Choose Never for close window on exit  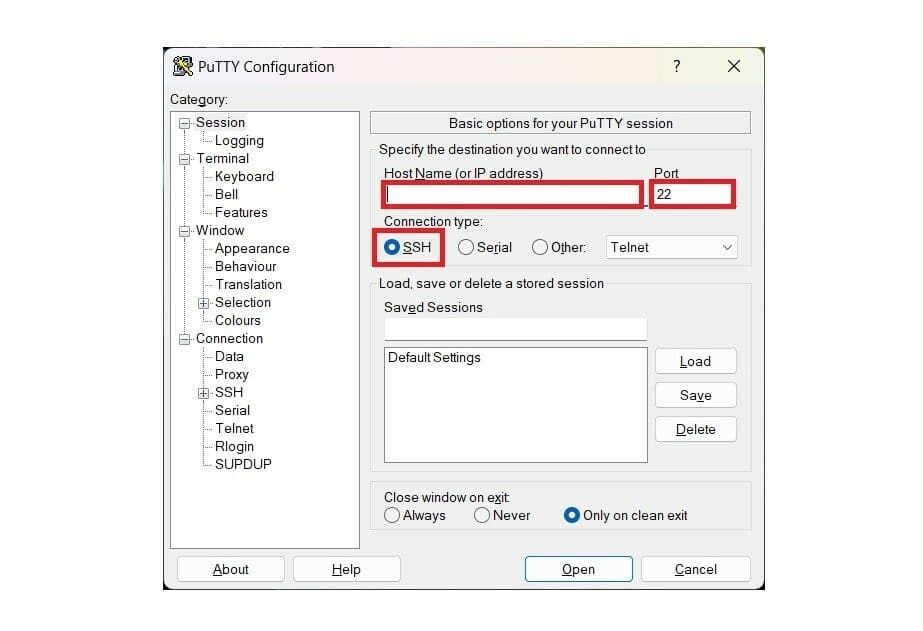[482, 516]
